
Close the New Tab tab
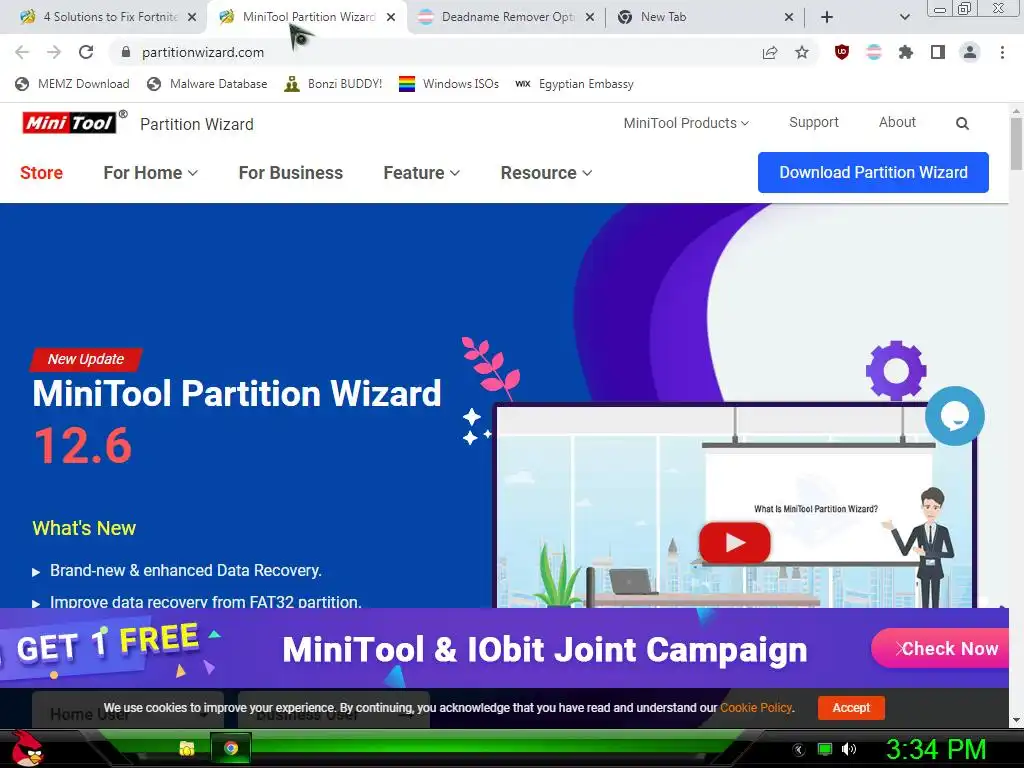point(789,17)
